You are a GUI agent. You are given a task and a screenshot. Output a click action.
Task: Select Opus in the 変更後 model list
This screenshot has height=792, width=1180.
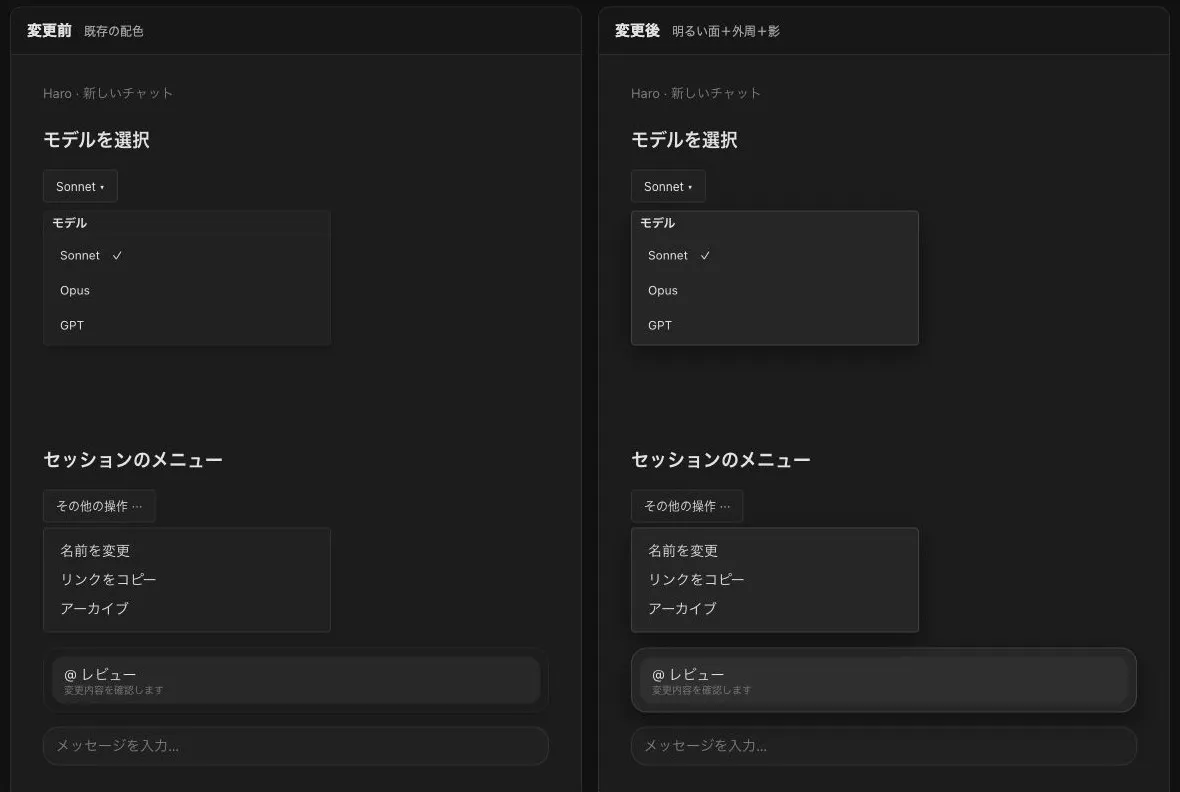click(774, 291)
